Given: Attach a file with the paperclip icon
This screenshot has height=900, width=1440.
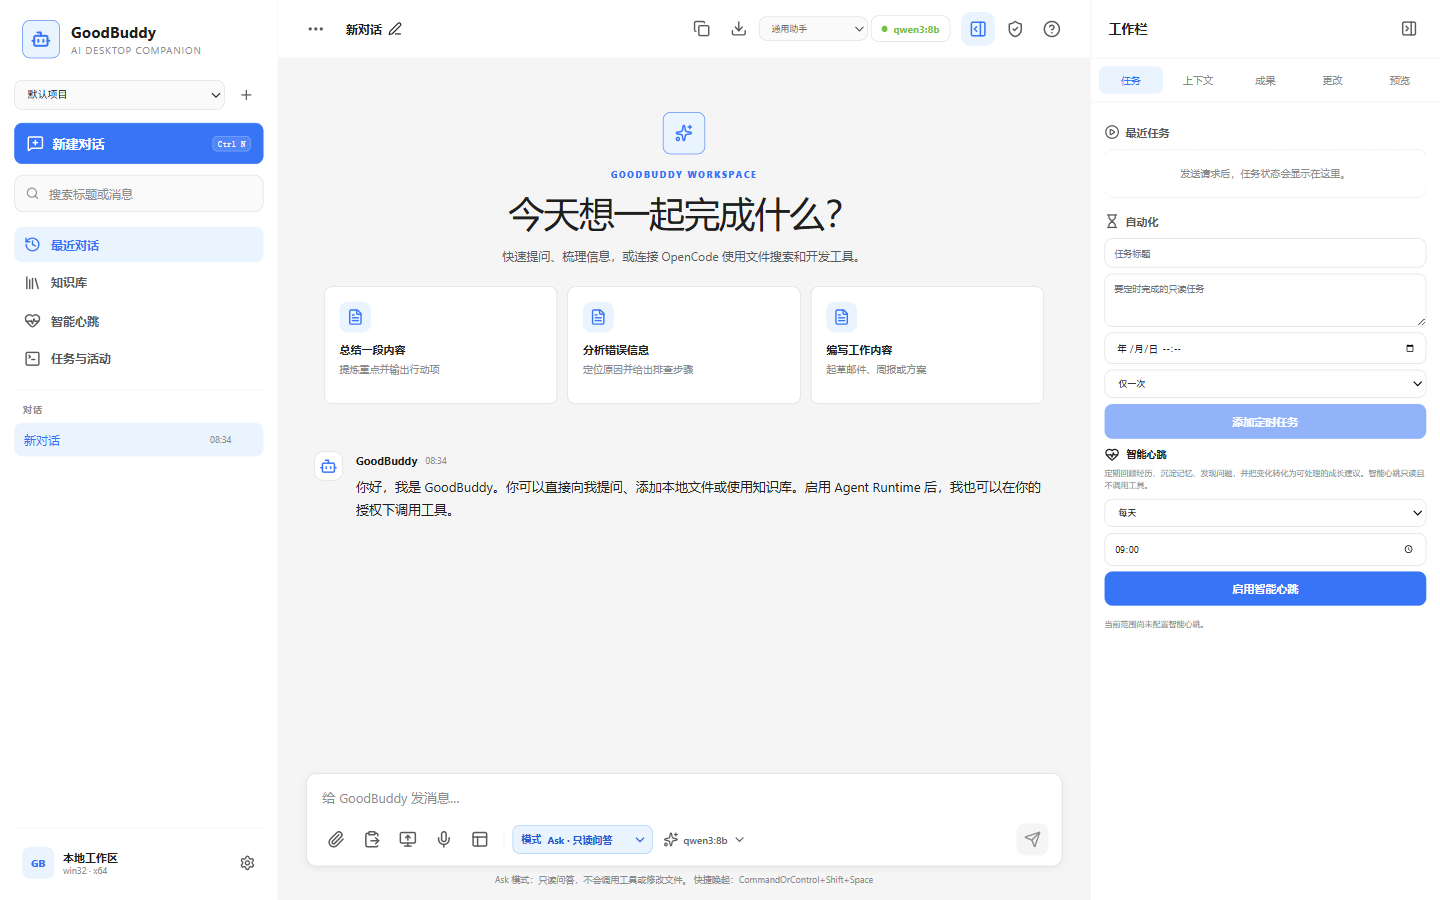Looking at the screenshot, I should point(336,839).
